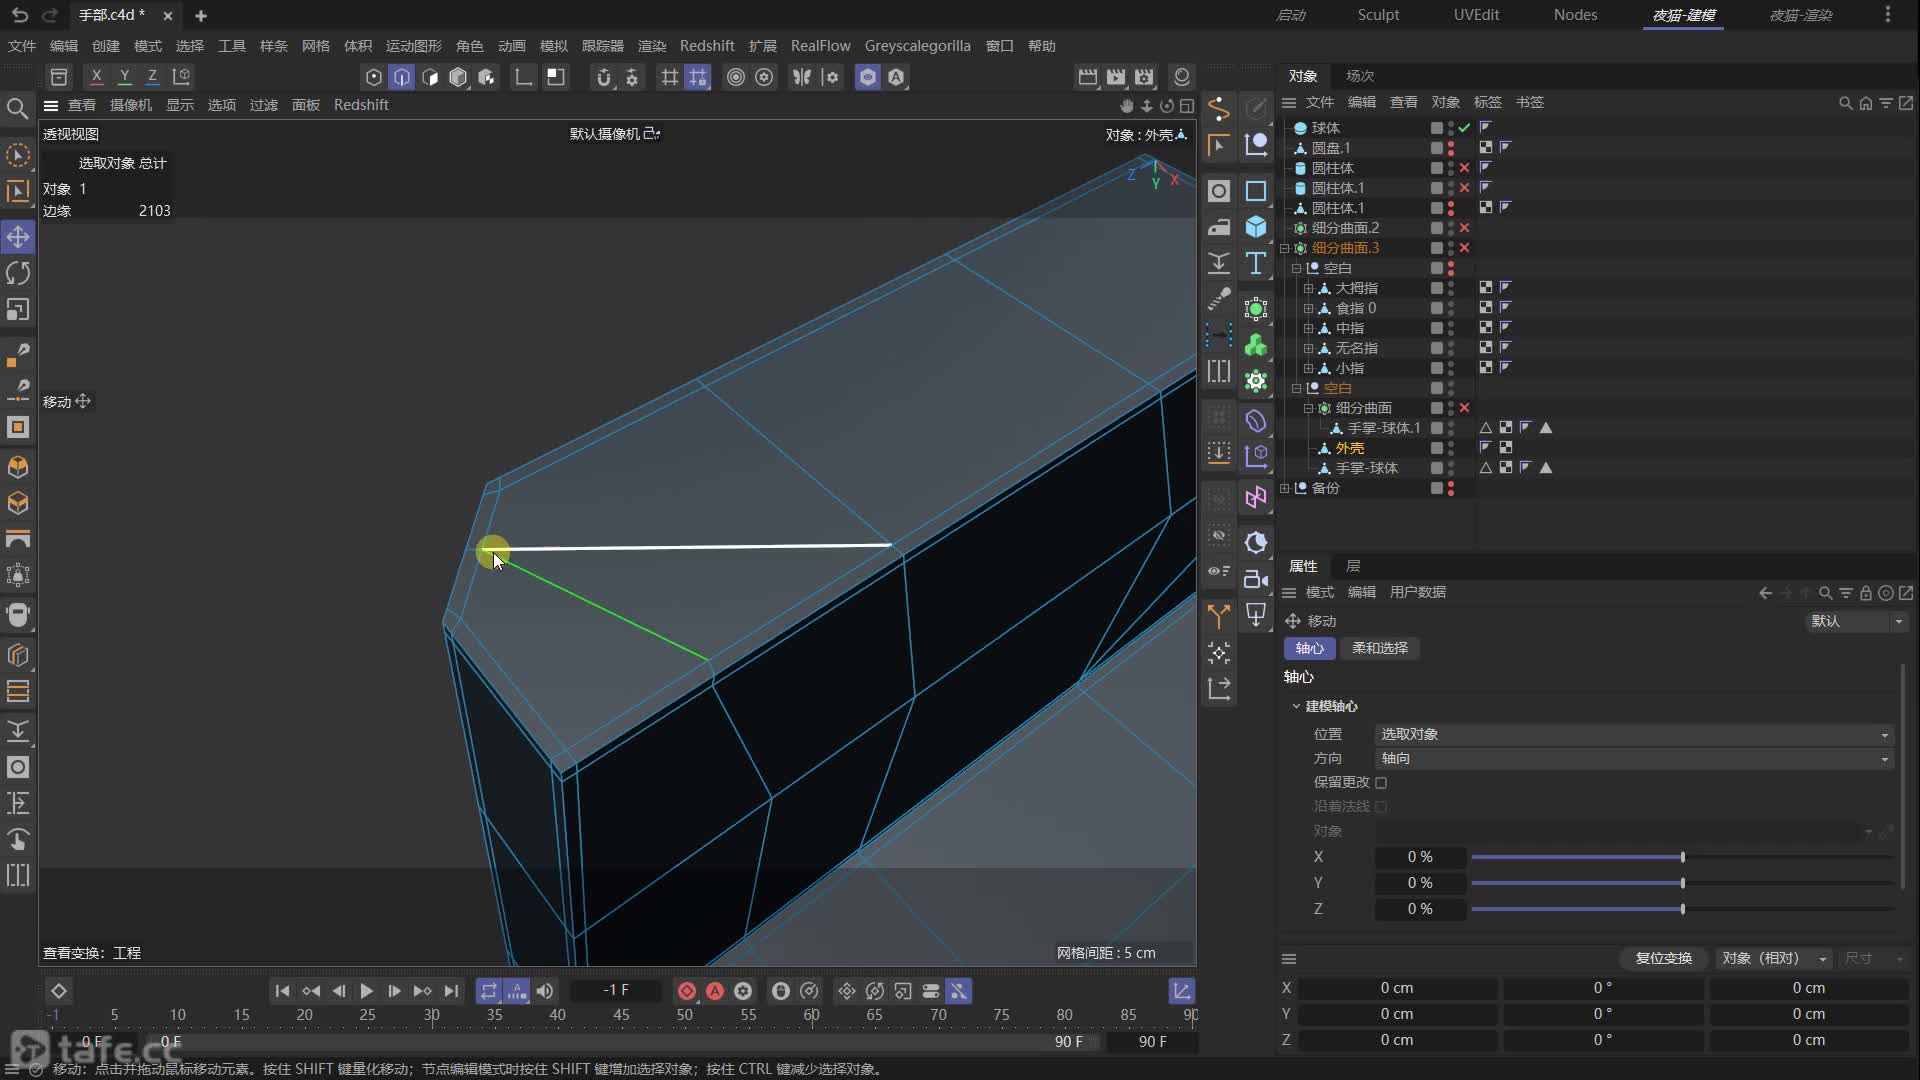Screen dimensions: 1920x1080
Task: Select the 轴心 tab button
Action: pyautogui.click(x=1309, y=648)
